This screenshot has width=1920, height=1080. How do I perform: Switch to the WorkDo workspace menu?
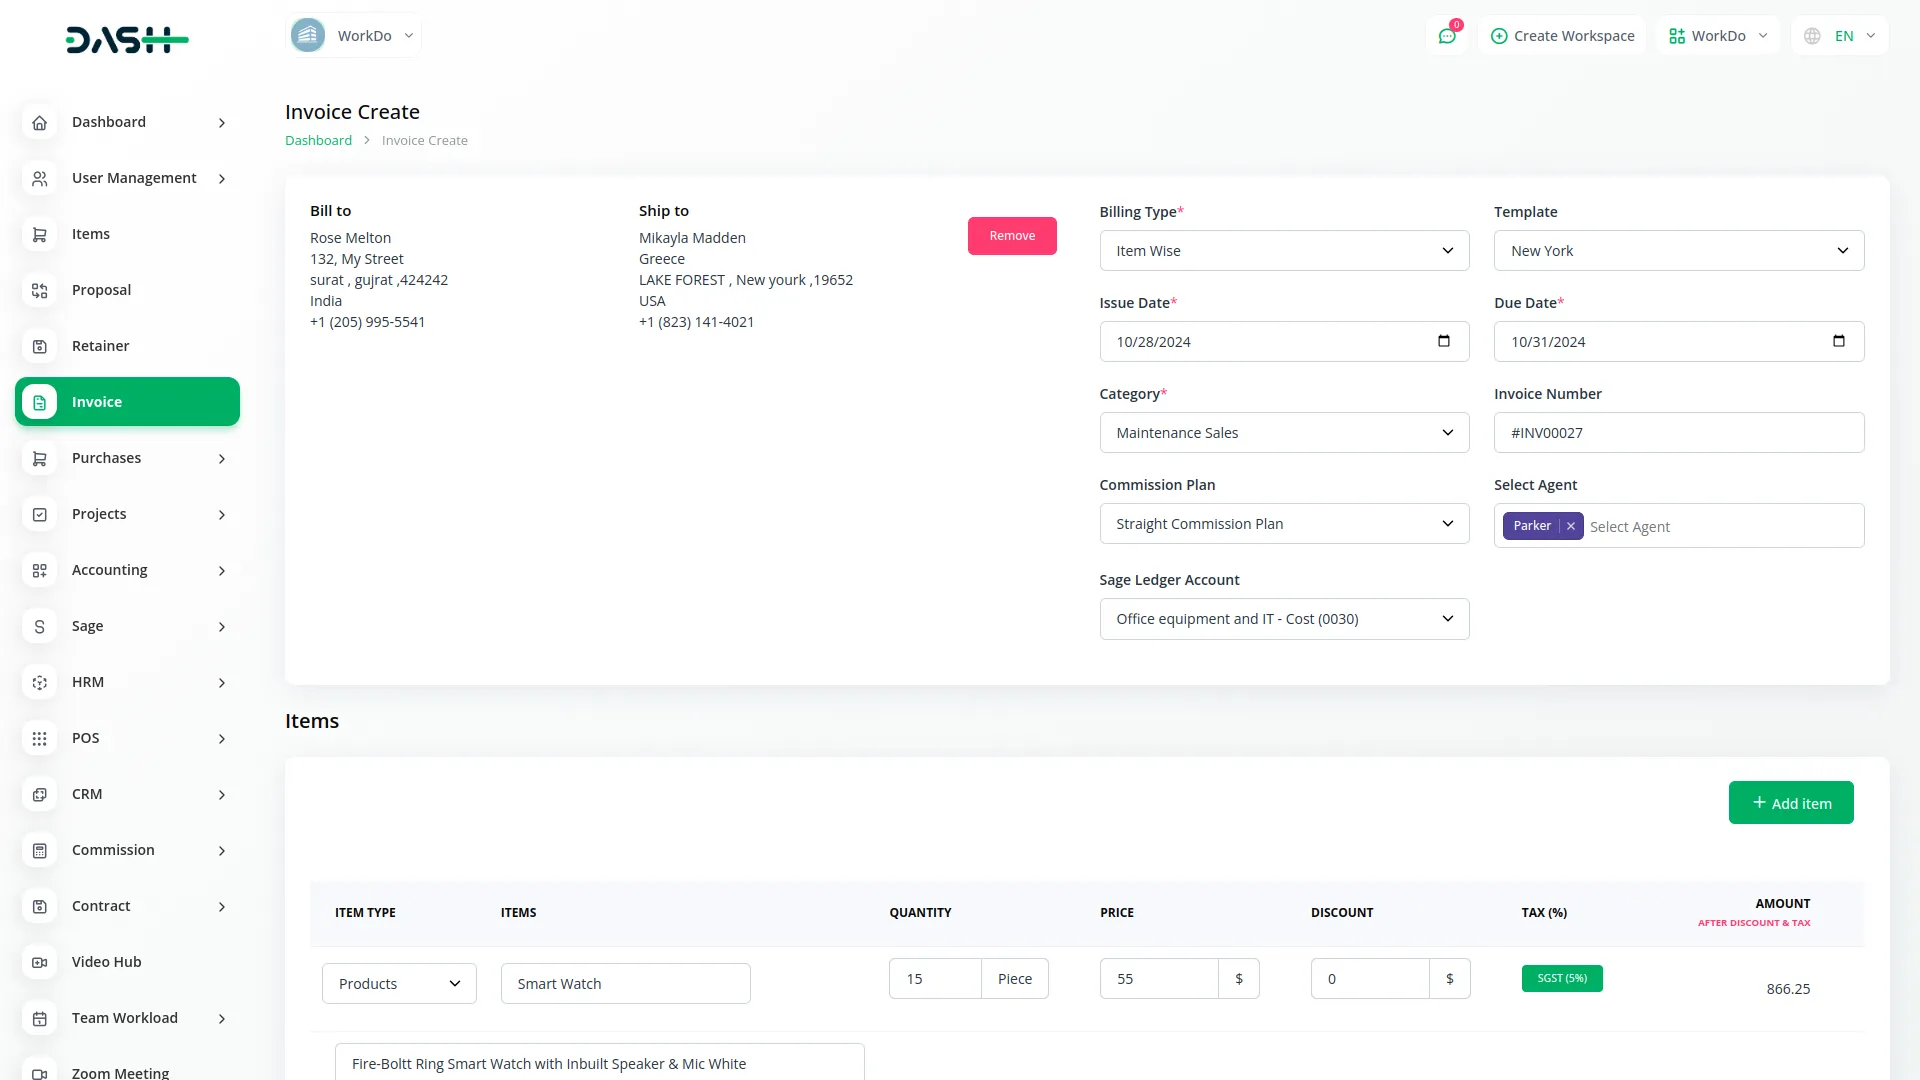(x=1716, y=35)
